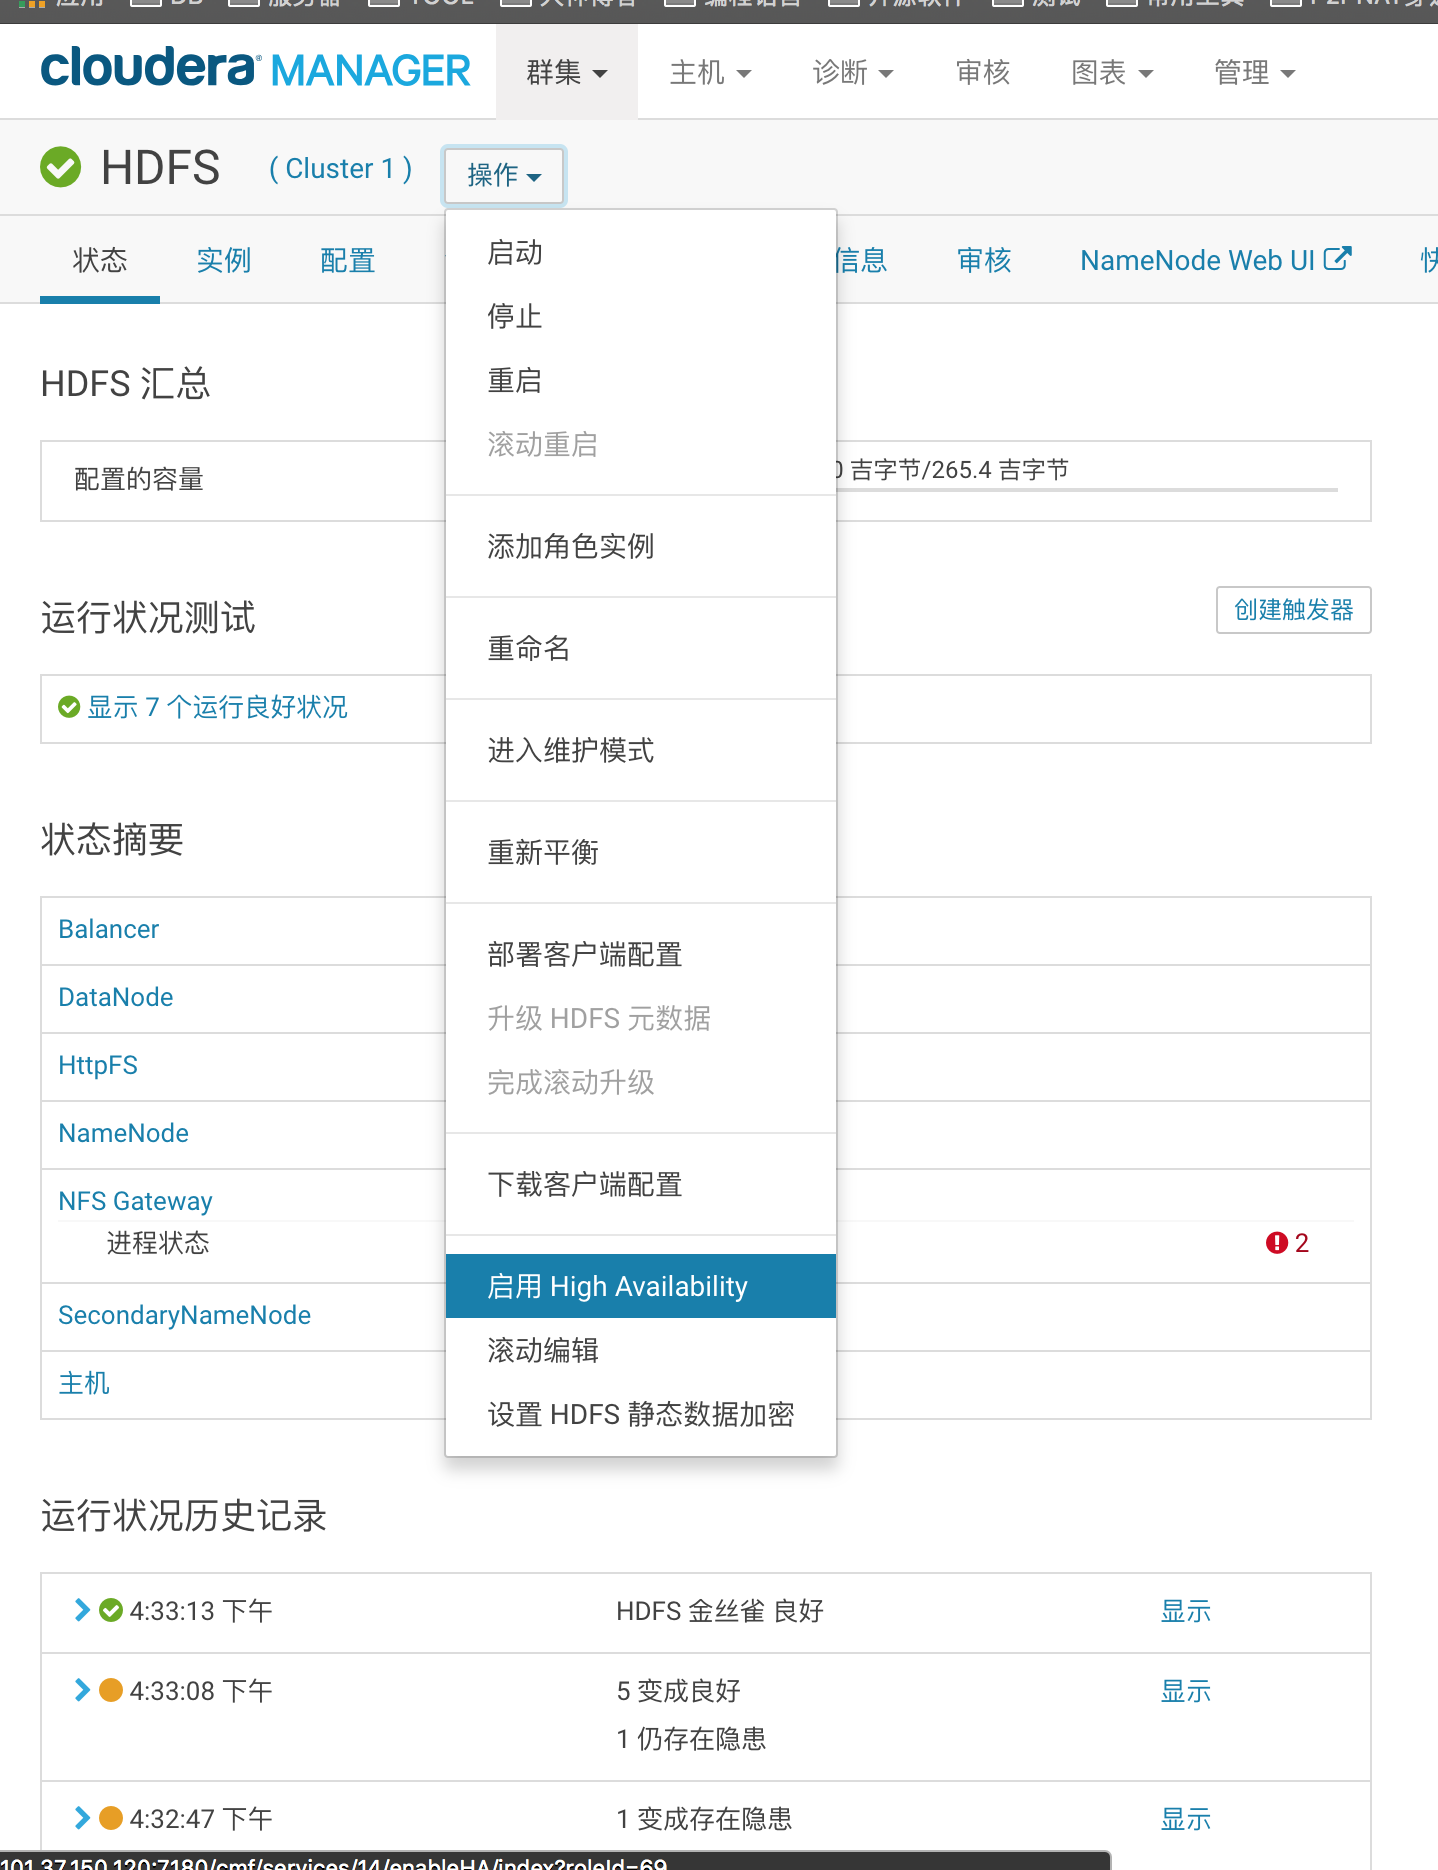Screen dimensions: 1438x1870
Task: Click the 配置的容量 label
Action: point(139,479)
